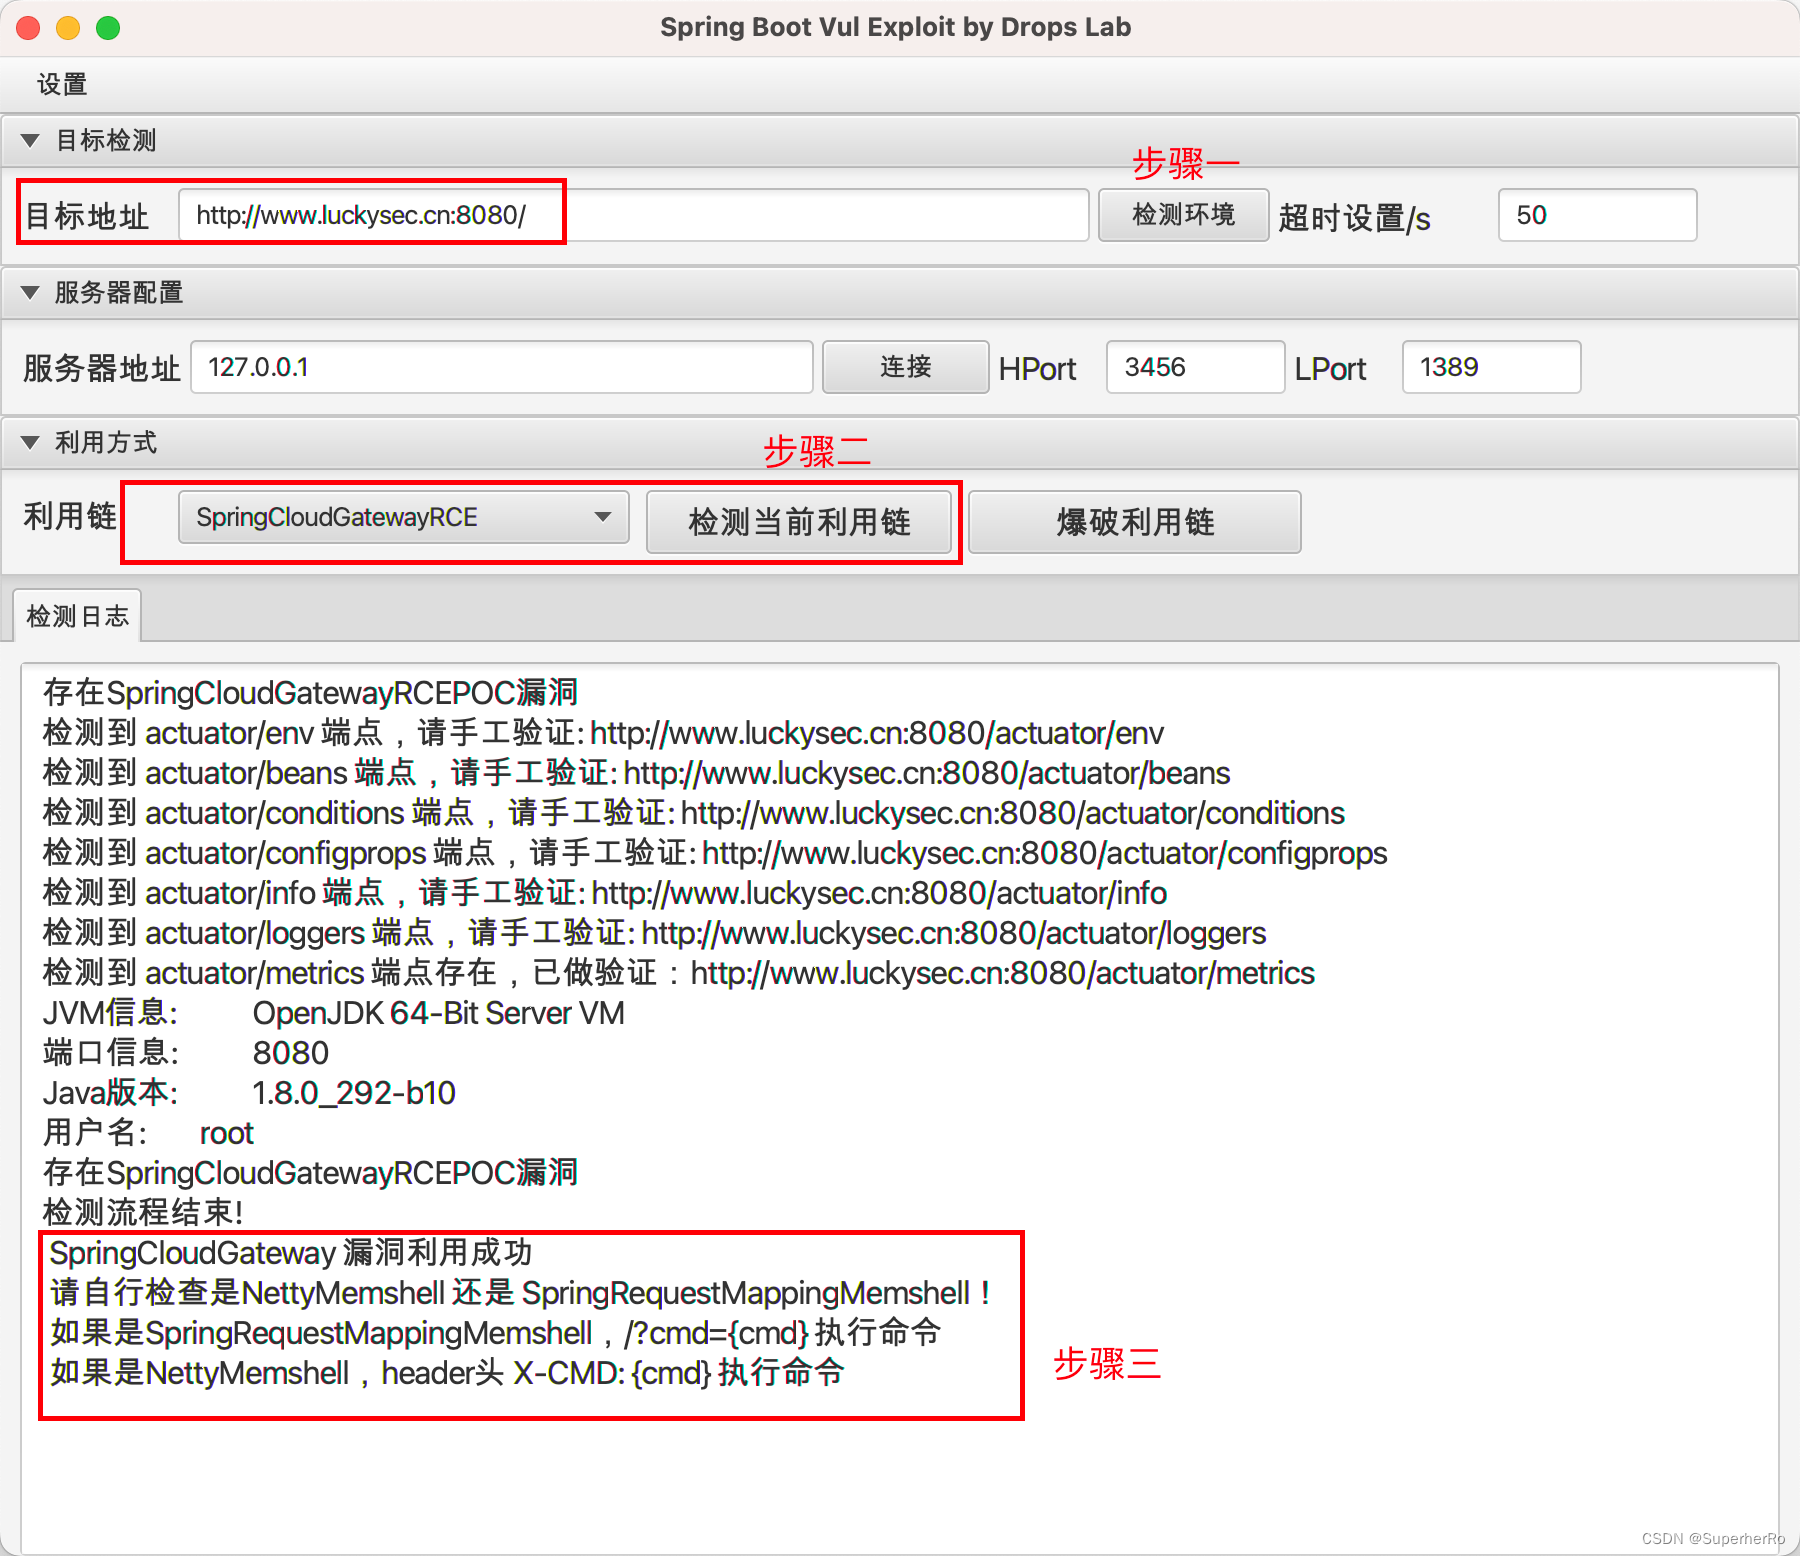Click the 检测当前利用链 button
1800x1556 pixels.
click(799, 522)
